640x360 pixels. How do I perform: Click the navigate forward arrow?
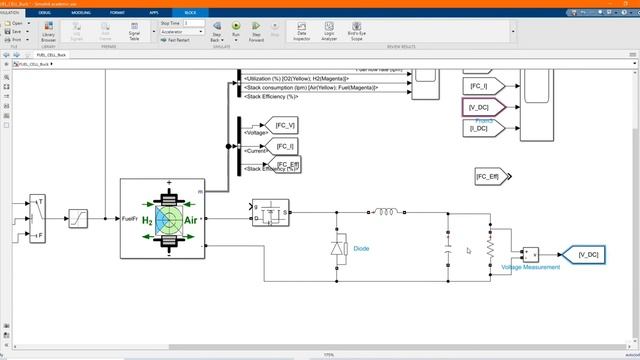(x=16, y=55)
